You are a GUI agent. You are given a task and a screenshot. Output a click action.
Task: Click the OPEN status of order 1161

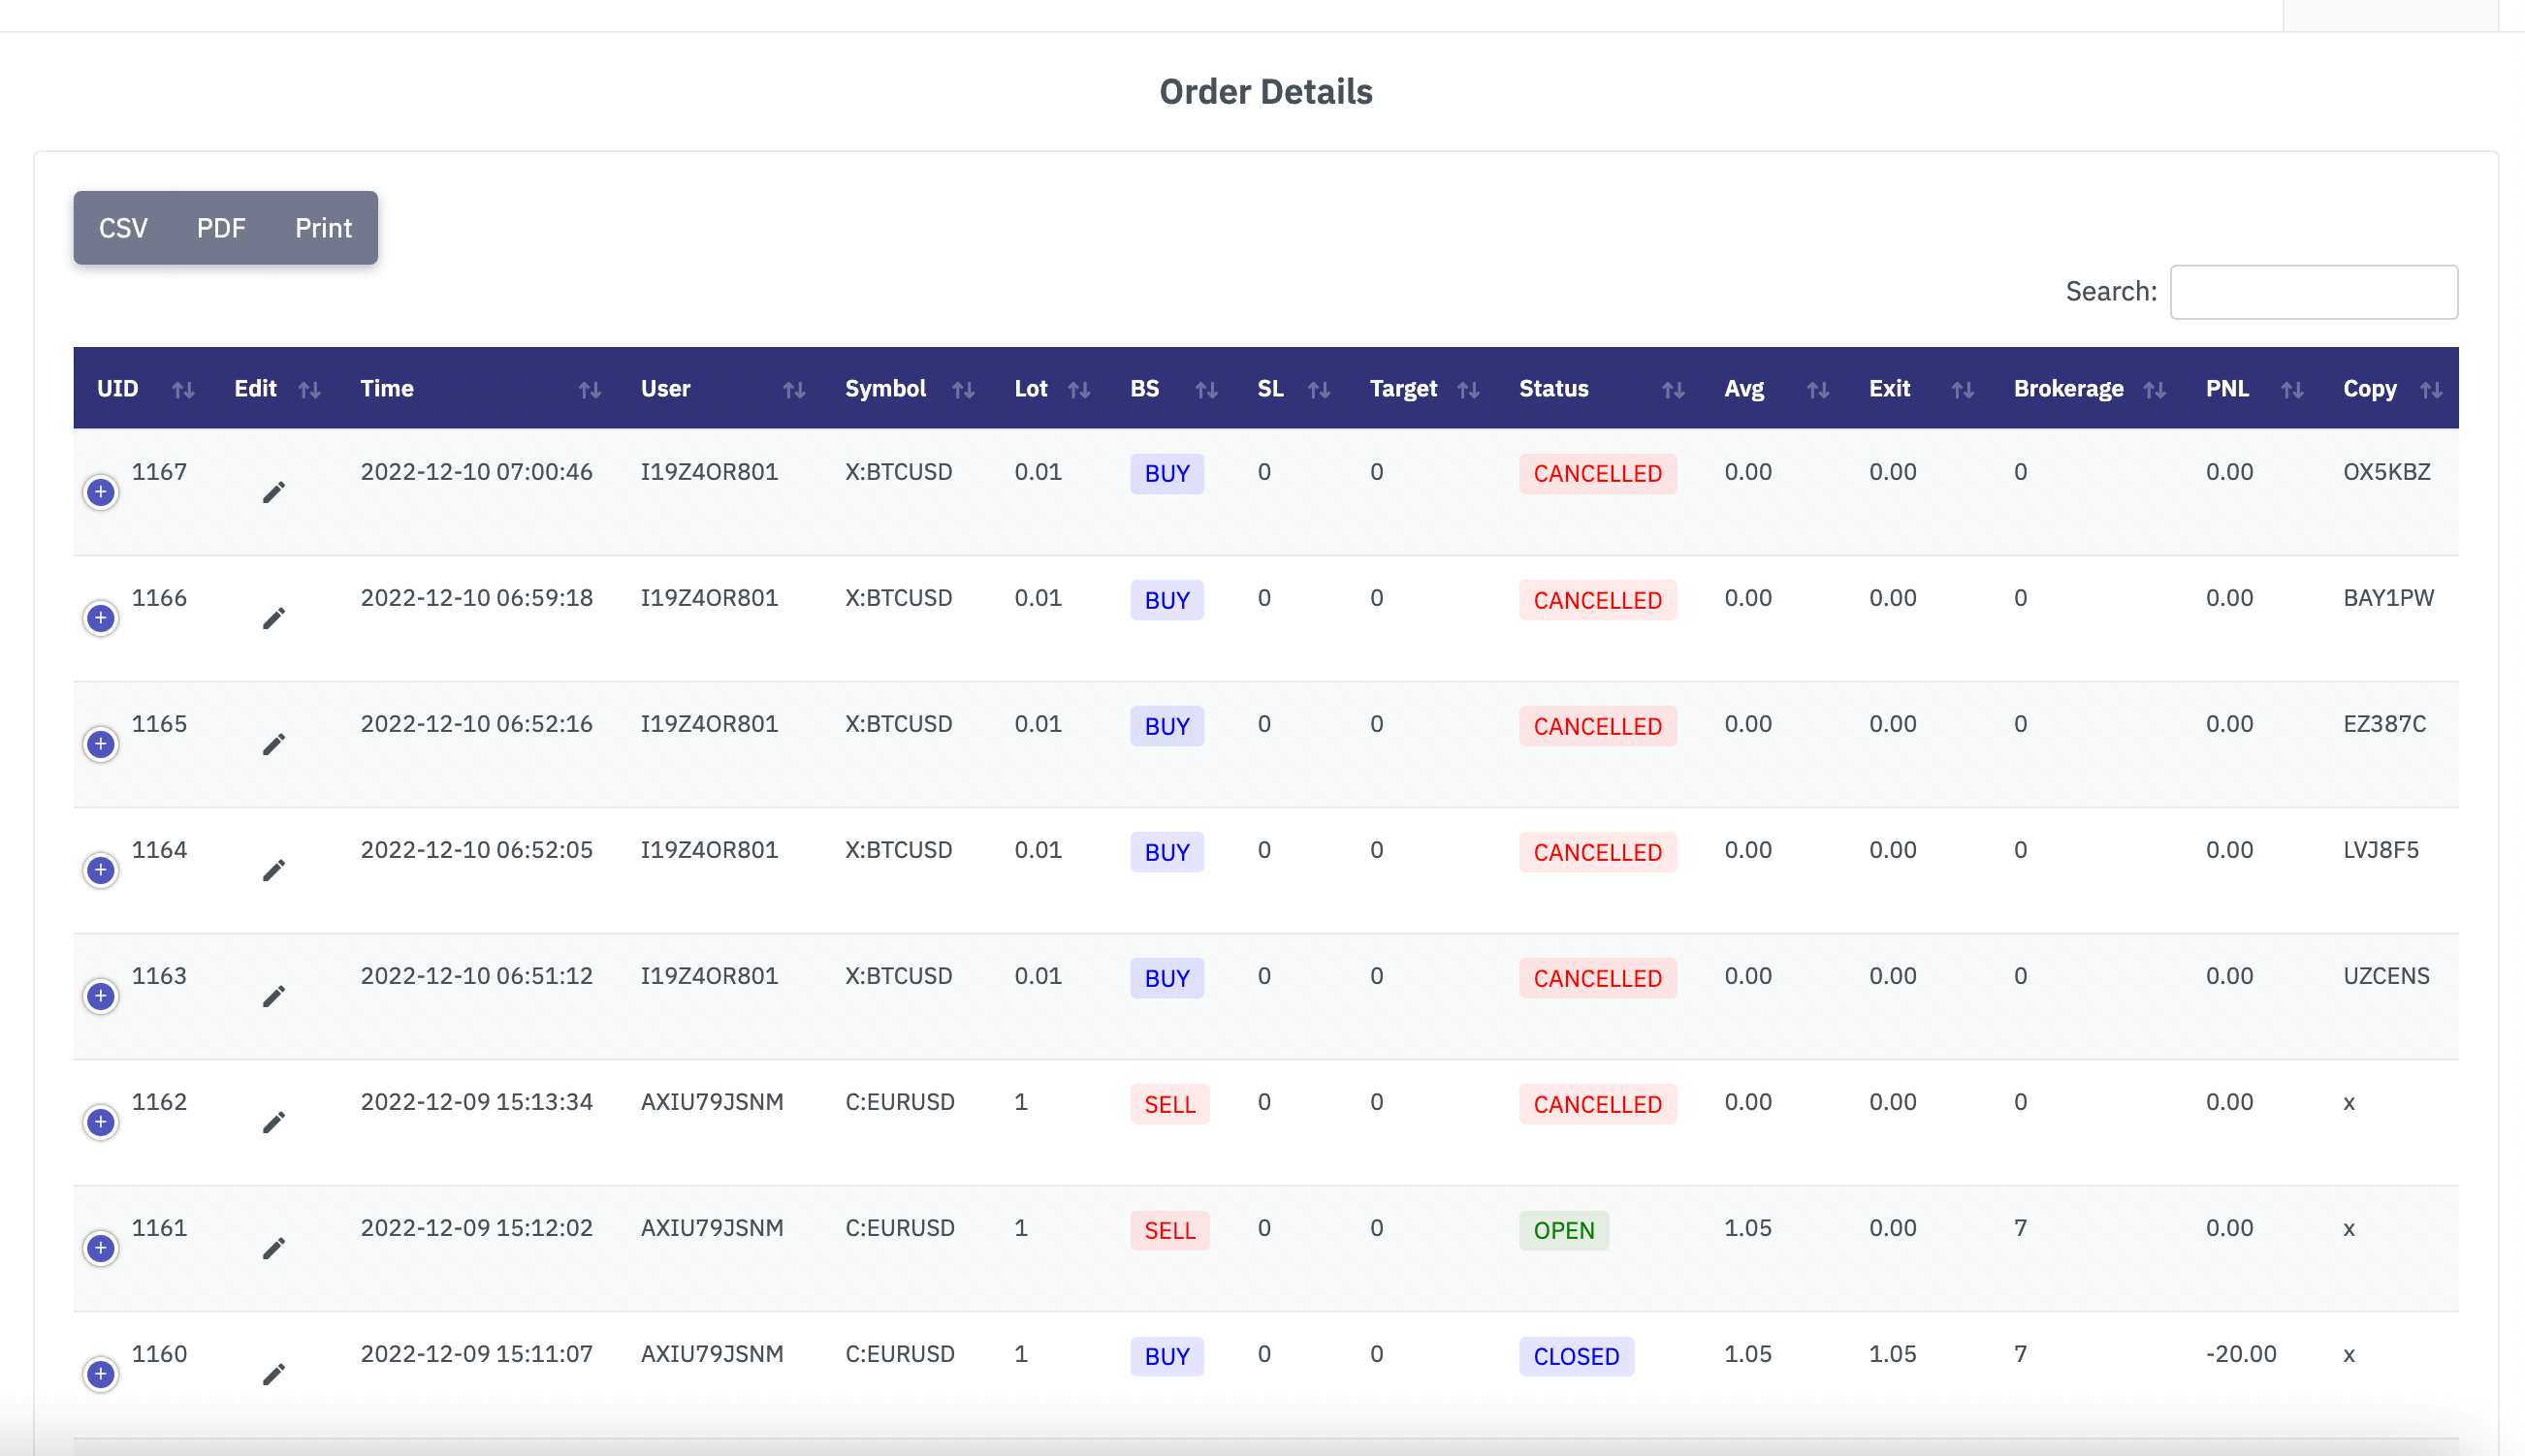[x=1563, y=1230]
